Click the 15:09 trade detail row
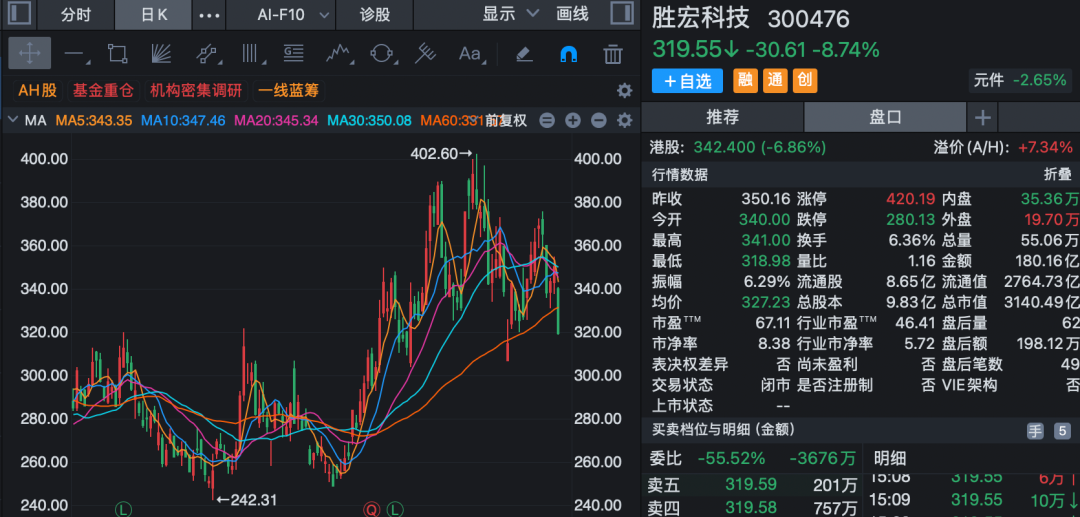The image size is (1080, 517). pos(972,499)
